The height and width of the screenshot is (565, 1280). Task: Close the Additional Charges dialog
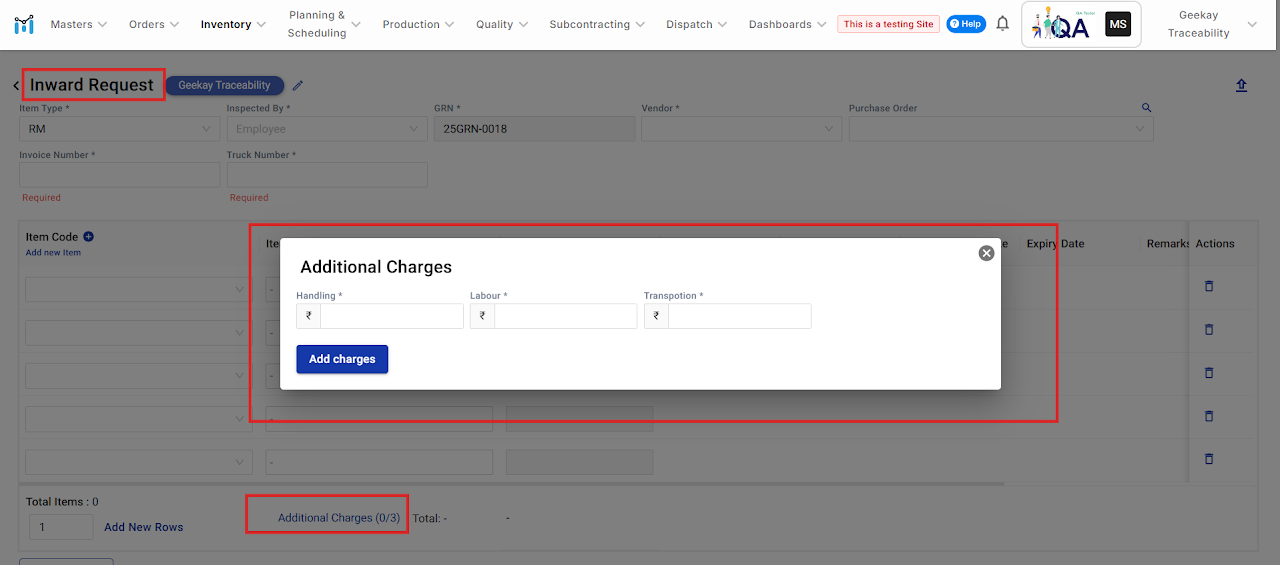click(x=986, y=253)
